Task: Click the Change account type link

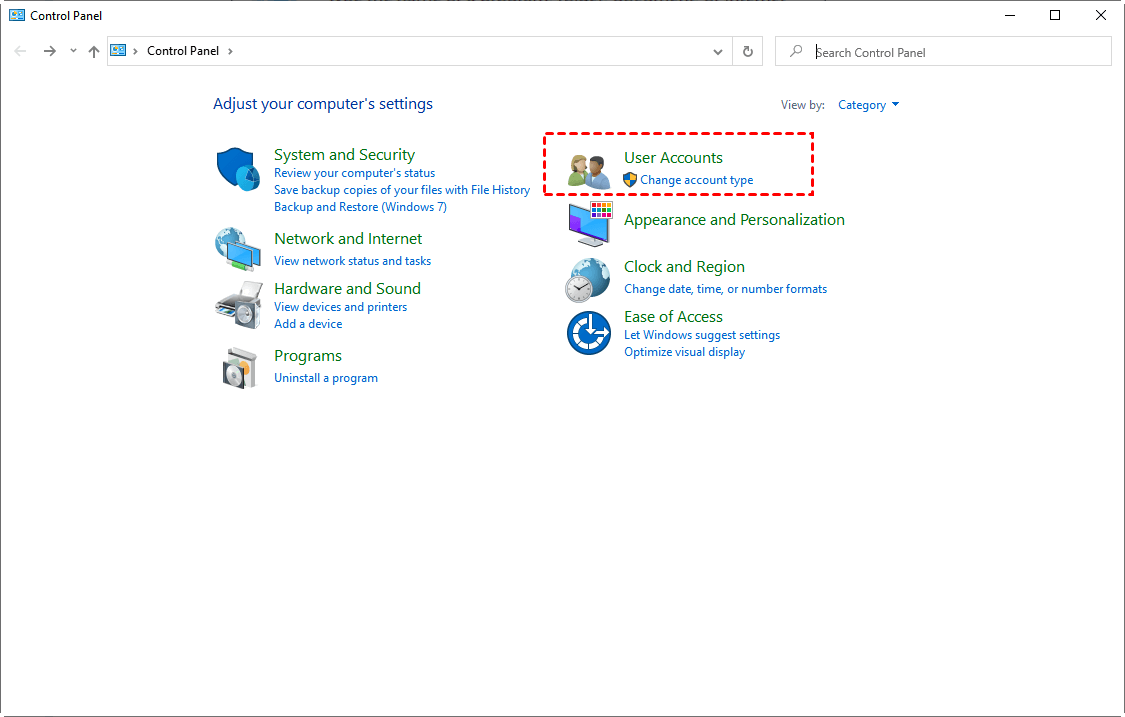Action: pyautogui.click(x=696, y=180)
